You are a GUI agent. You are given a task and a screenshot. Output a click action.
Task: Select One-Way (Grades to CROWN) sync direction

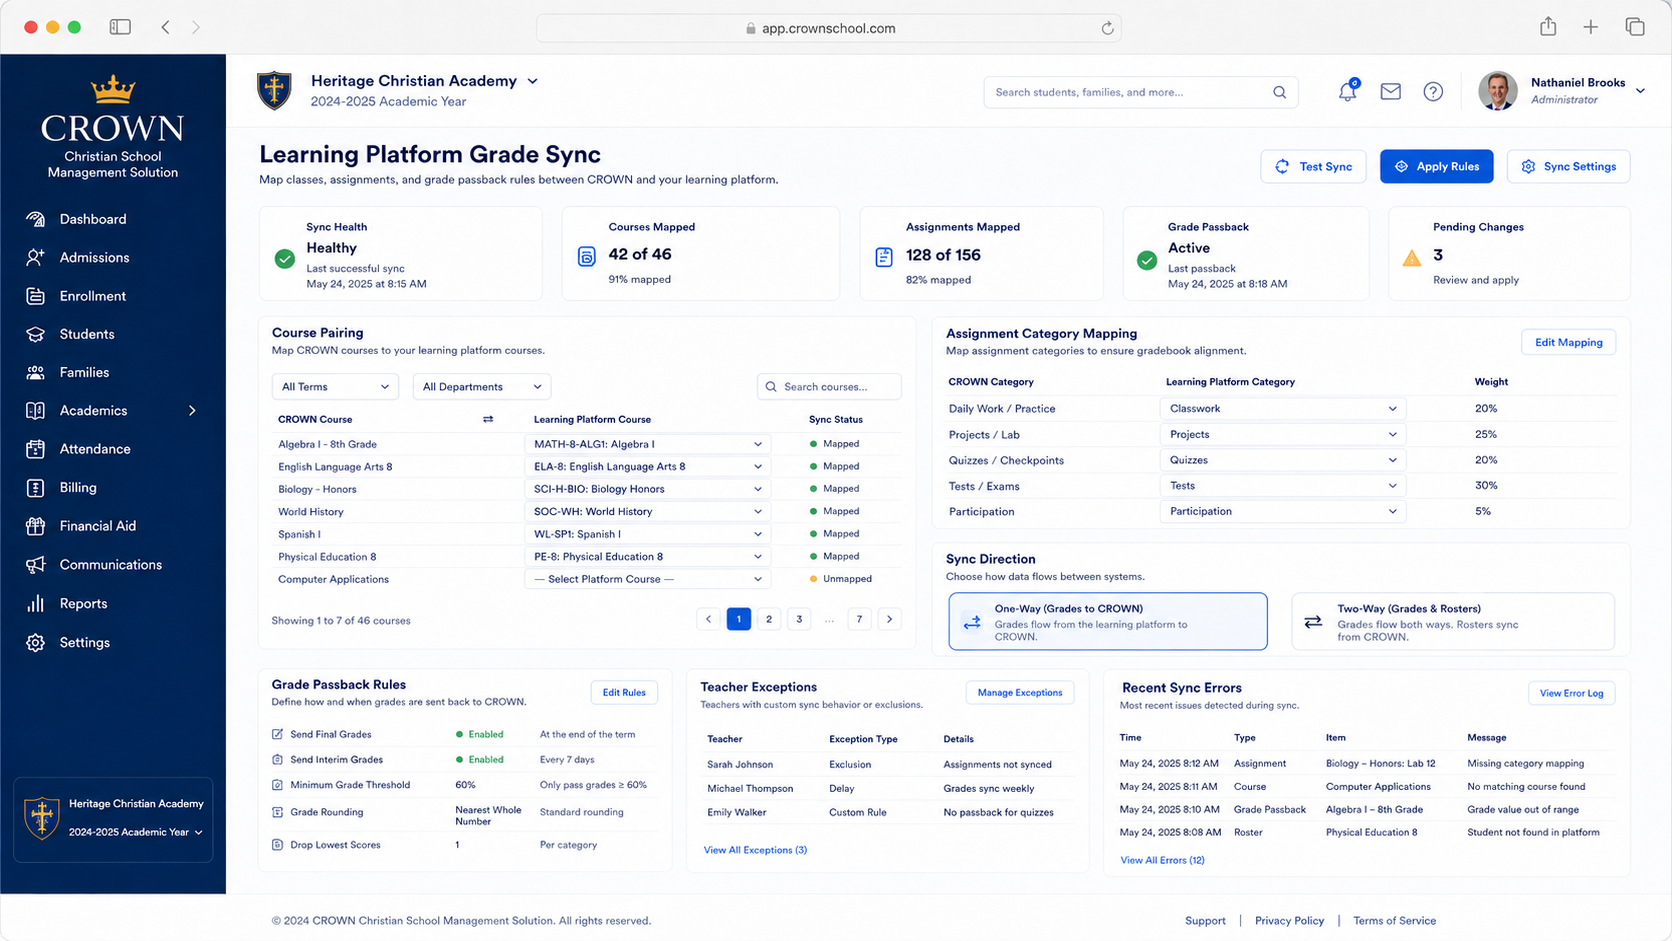(1108, 621)
